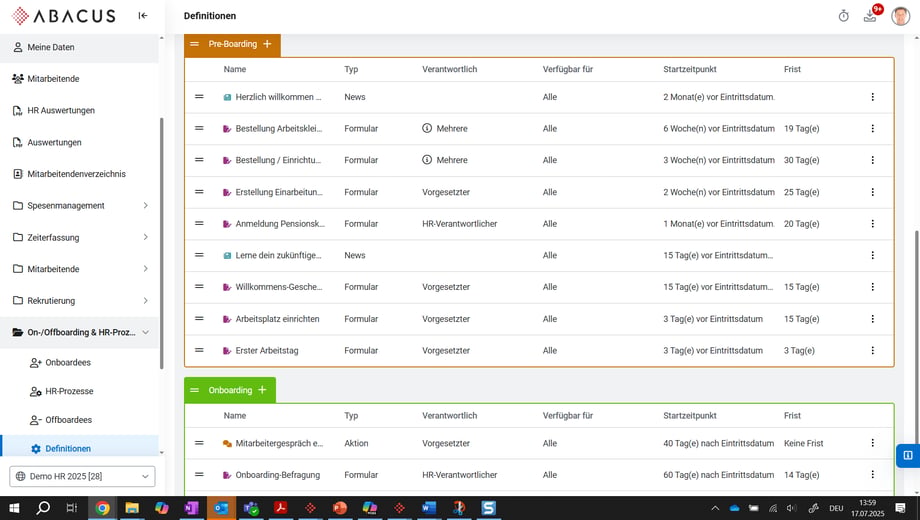Click the ABACUS logo
Viewport: 920px width, 520px height.
pos(63,16)
